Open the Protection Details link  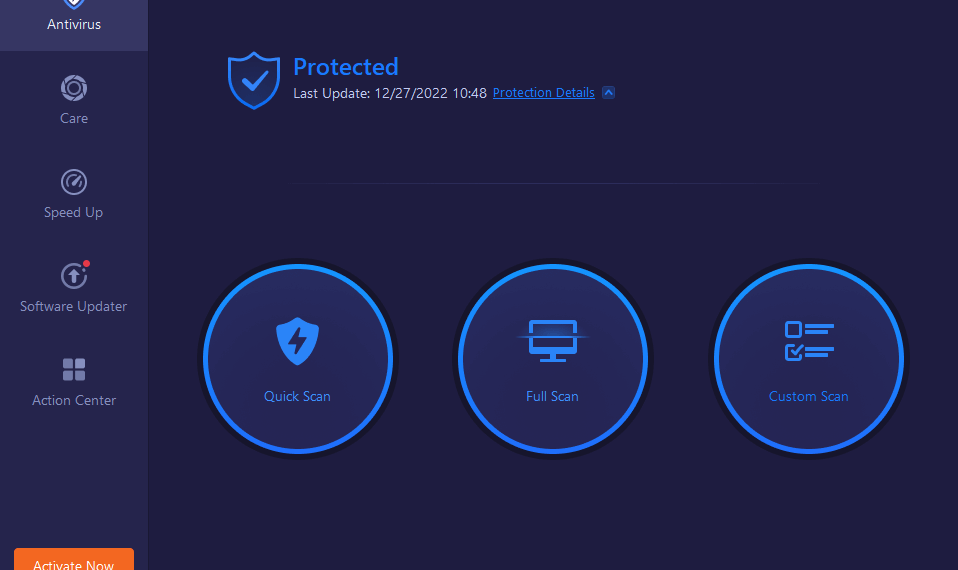click(544, 93)
